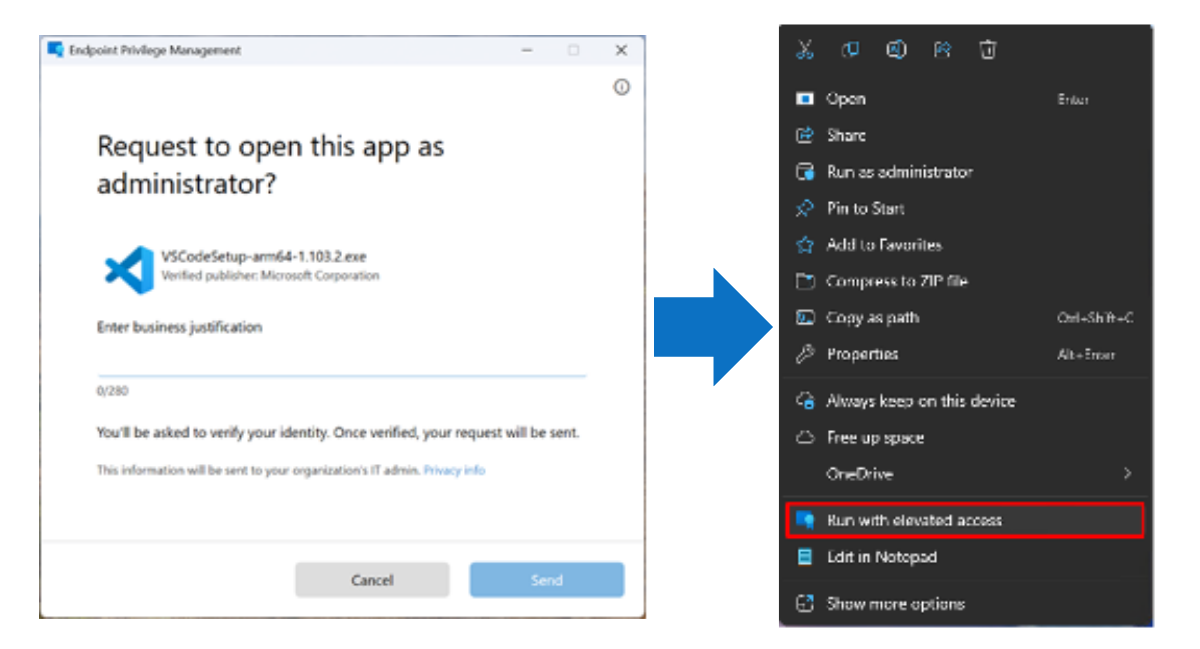Click Endpoint Privilege Management title icon

click(x=56, y=50)
